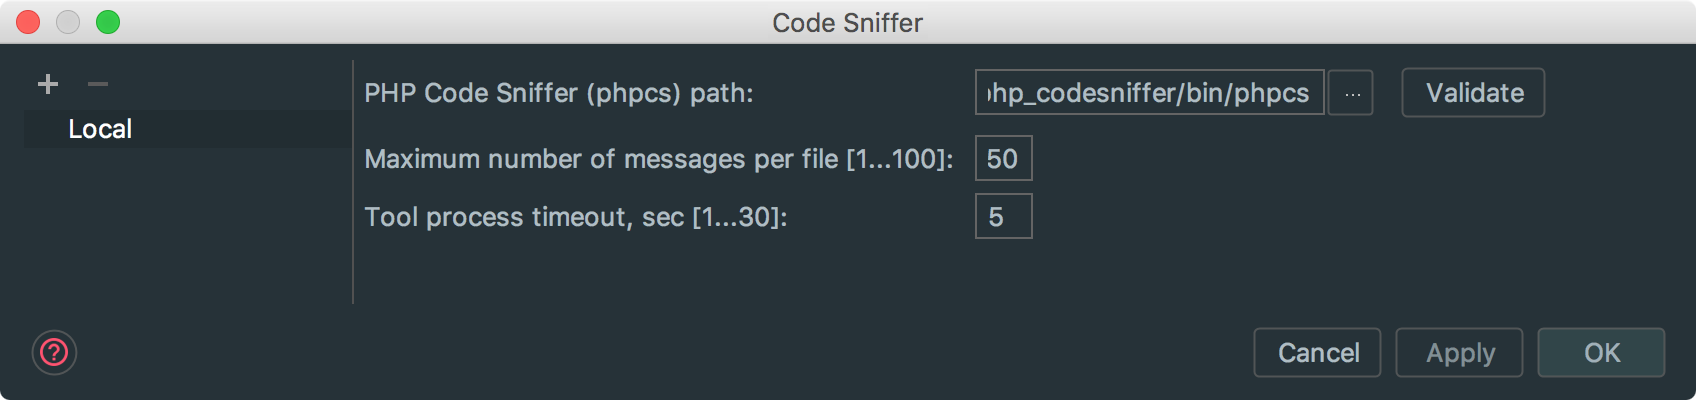Image resolution: width=1696 pixels, height=400 pixels.
Task: Remove the selected configuration with minus icon
Action: [97, 84]
